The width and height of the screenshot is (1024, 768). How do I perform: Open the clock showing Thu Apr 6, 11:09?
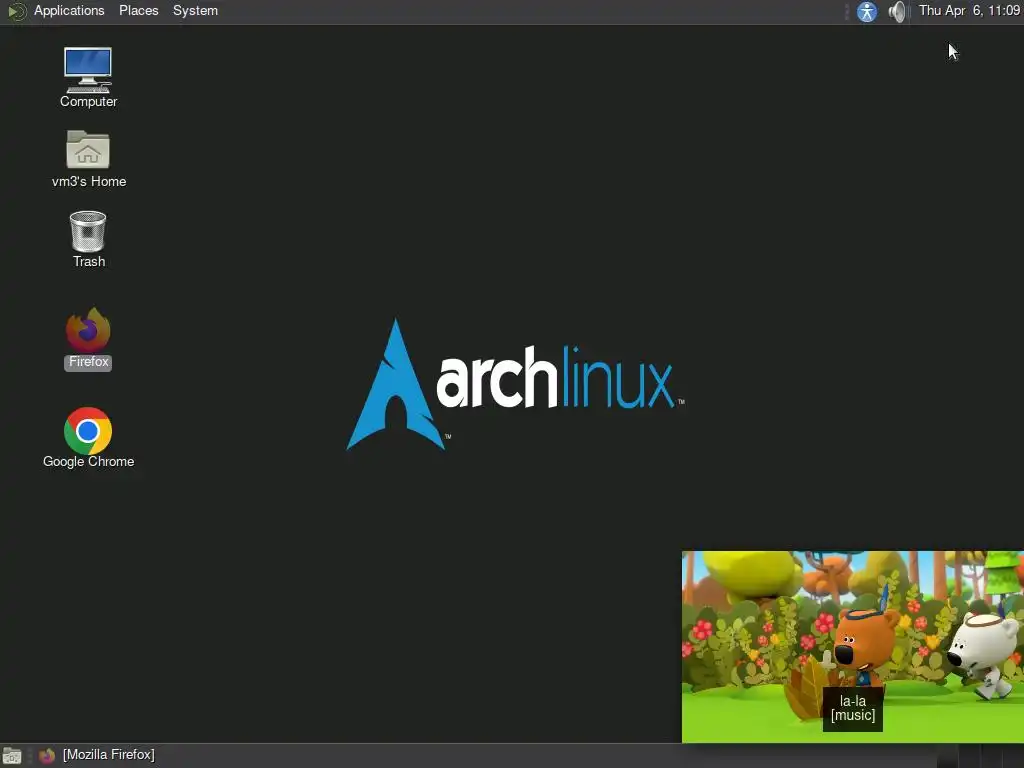[969, 11]
